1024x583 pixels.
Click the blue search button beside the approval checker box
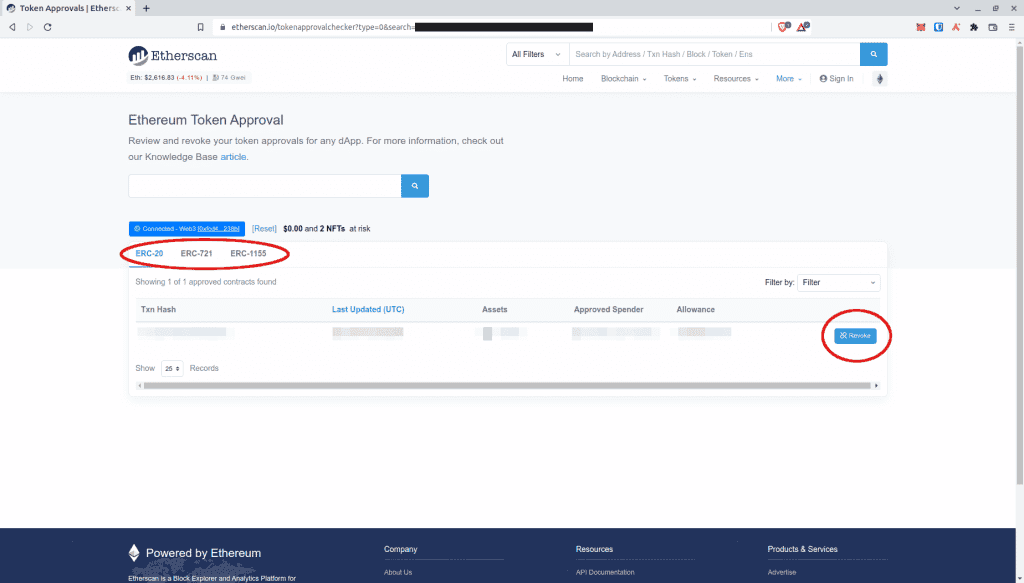414,186
